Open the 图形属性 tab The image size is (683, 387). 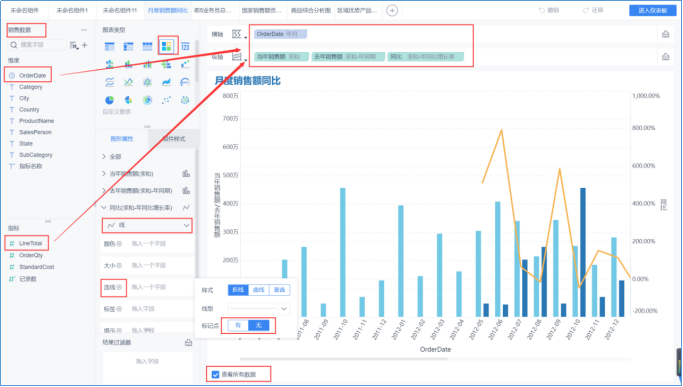(x=122, y=139)
